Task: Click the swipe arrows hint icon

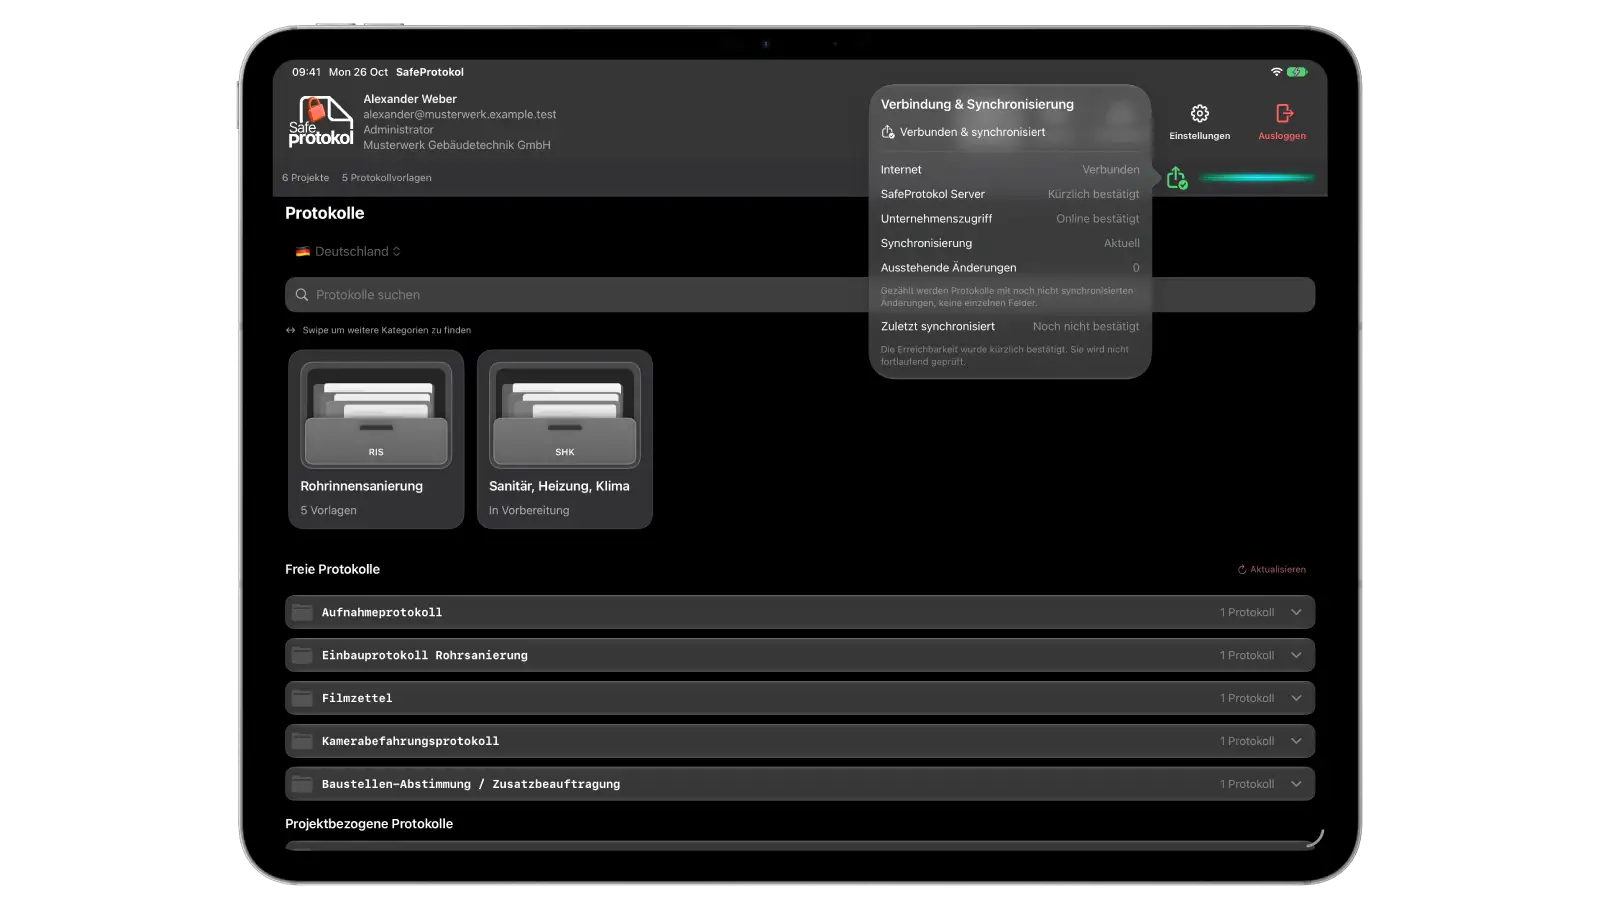Action: coord(291,330)
